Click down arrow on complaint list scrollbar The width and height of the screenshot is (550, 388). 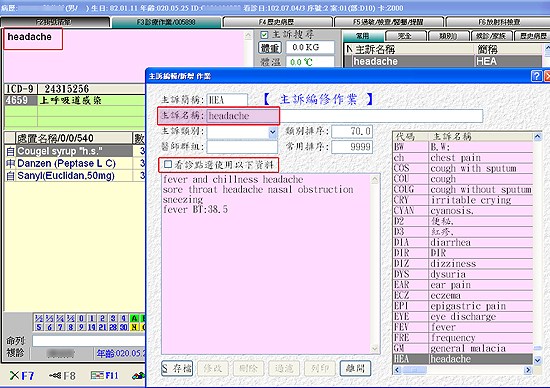click(x=537, y=360)
